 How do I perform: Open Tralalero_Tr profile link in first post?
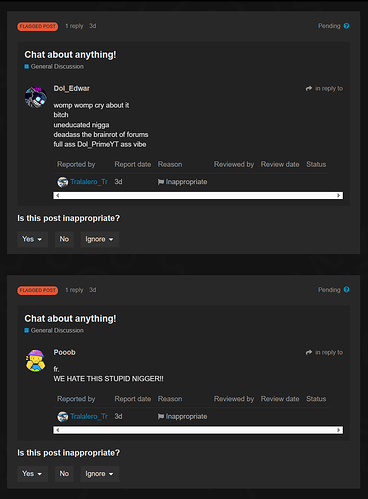[x=89, y=182]
